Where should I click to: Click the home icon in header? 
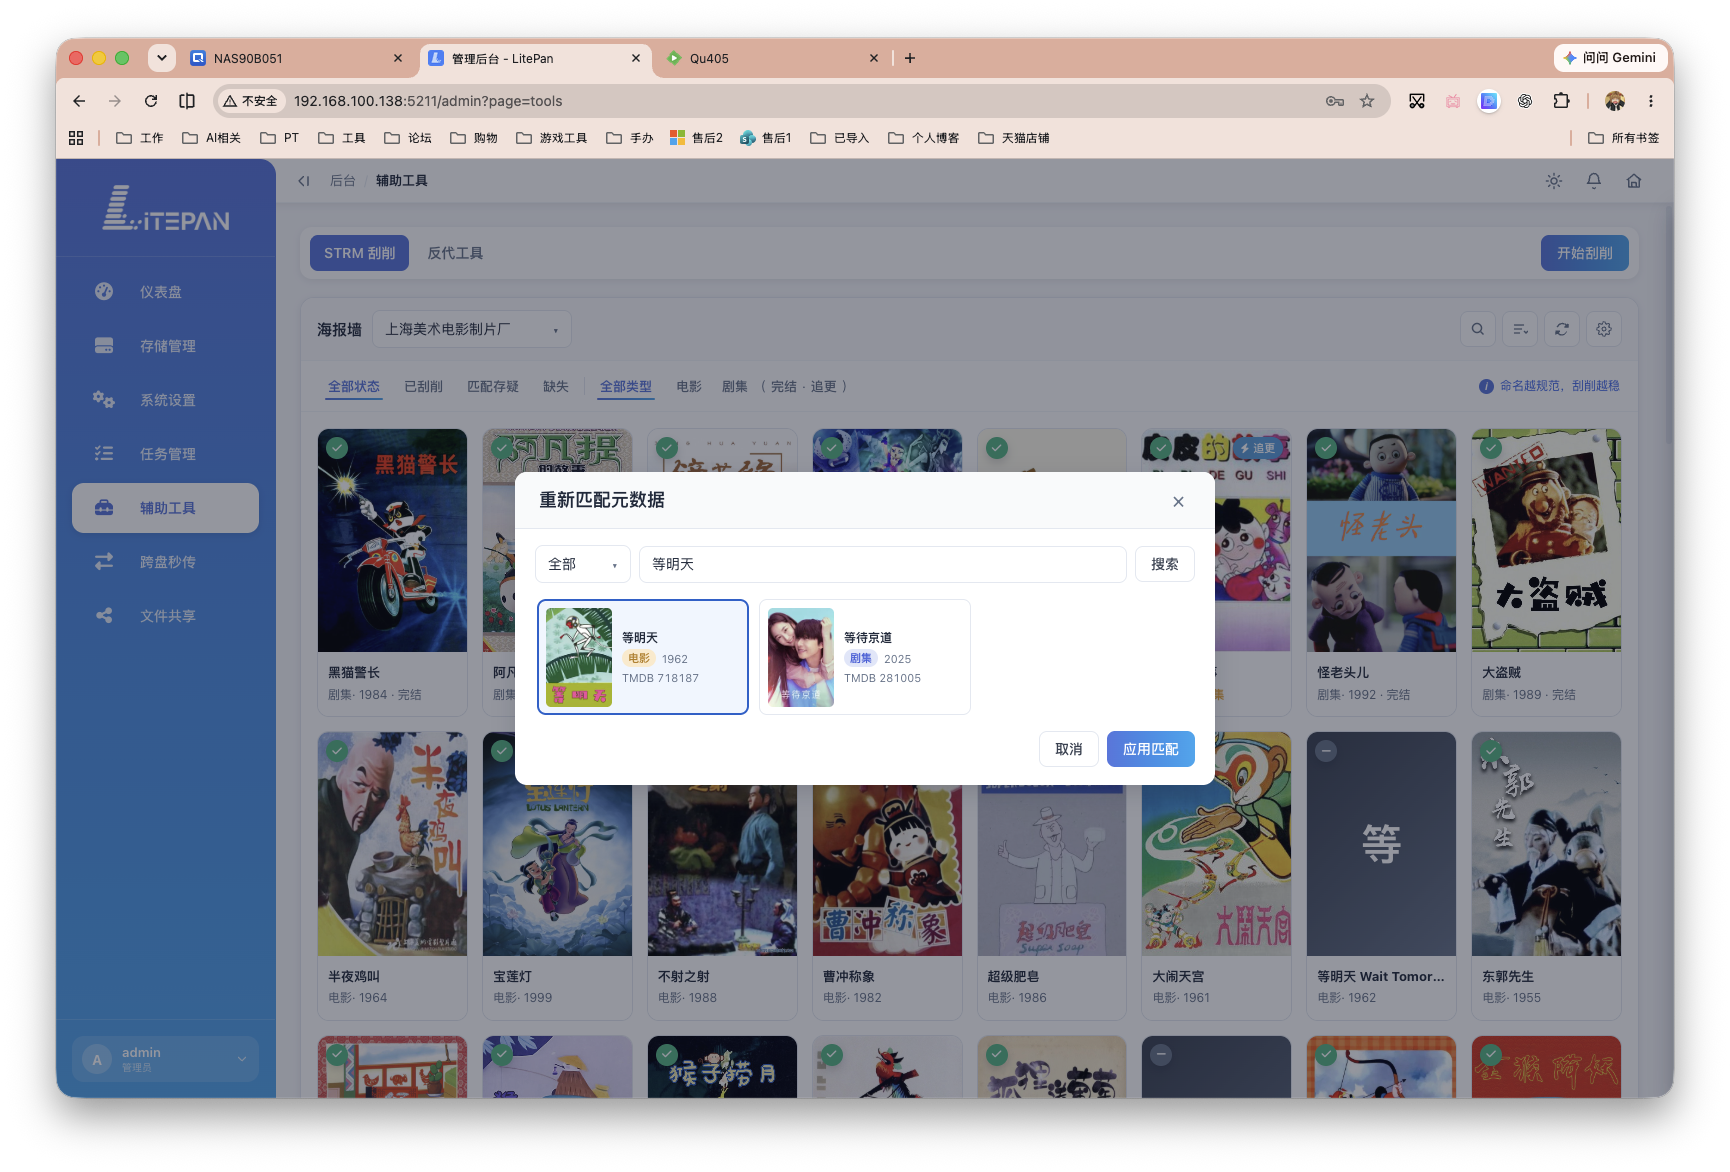pos(1634,181)
